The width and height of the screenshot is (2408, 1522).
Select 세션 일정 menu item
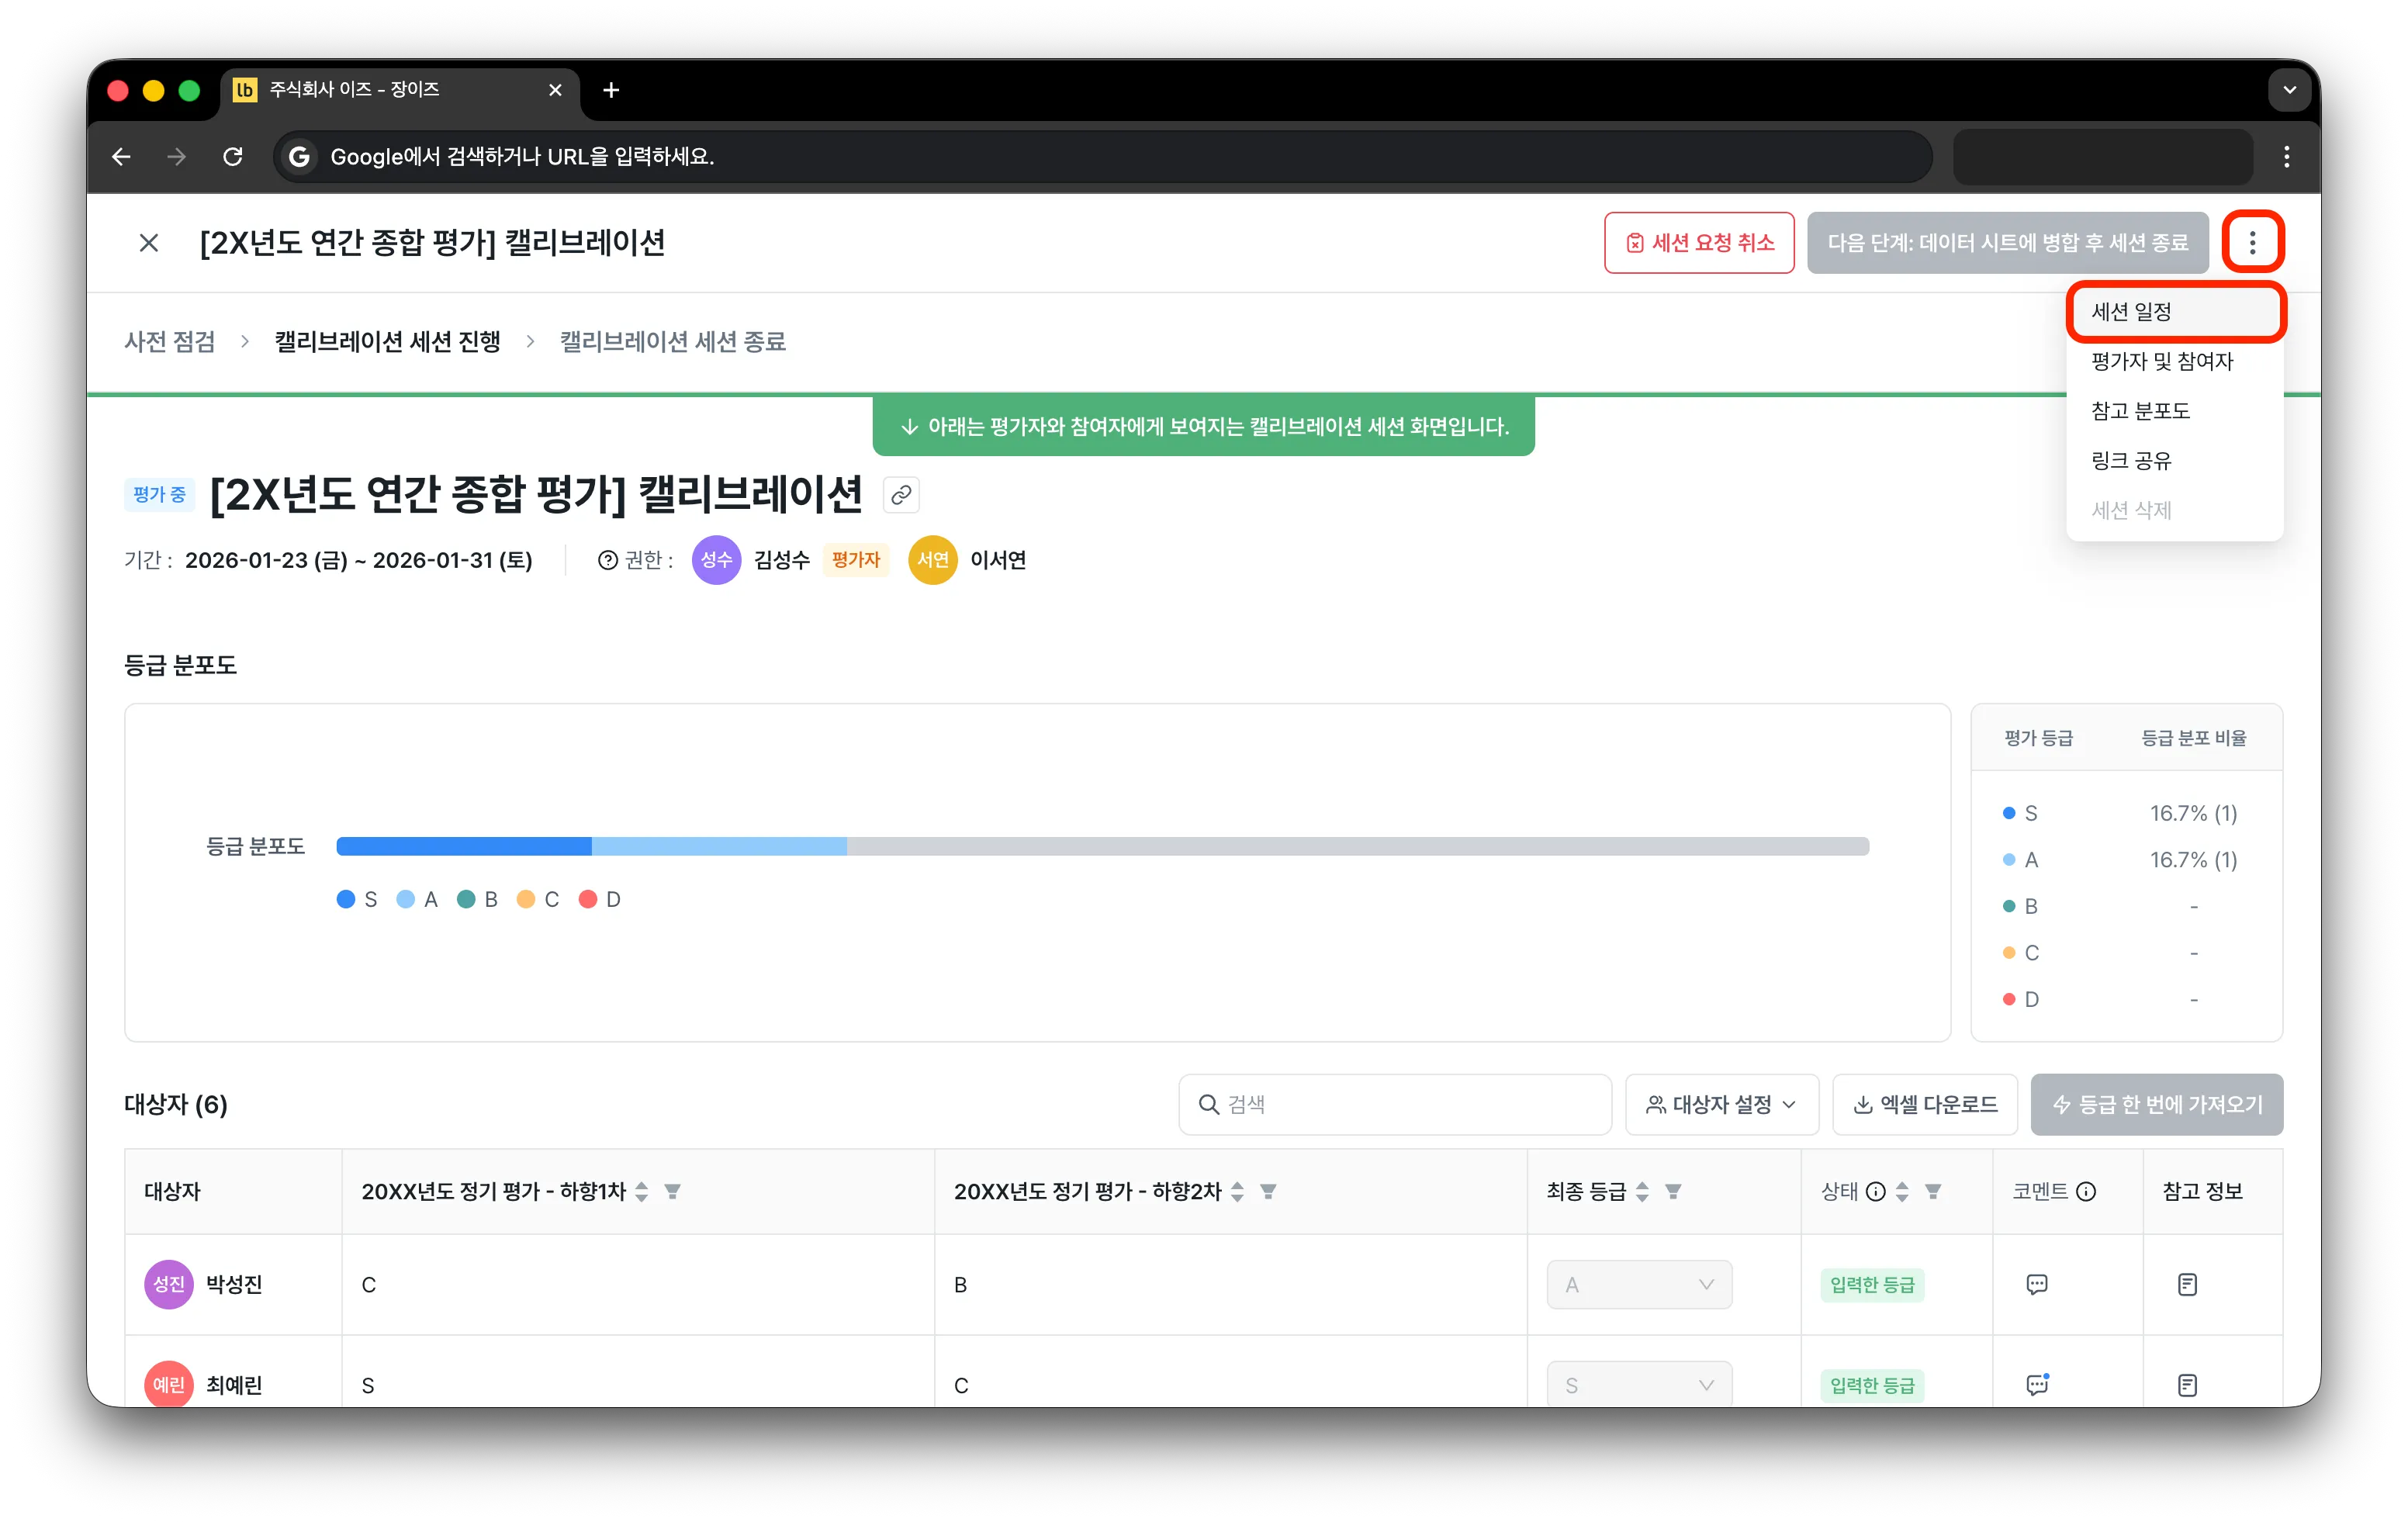pos(2174,311)
